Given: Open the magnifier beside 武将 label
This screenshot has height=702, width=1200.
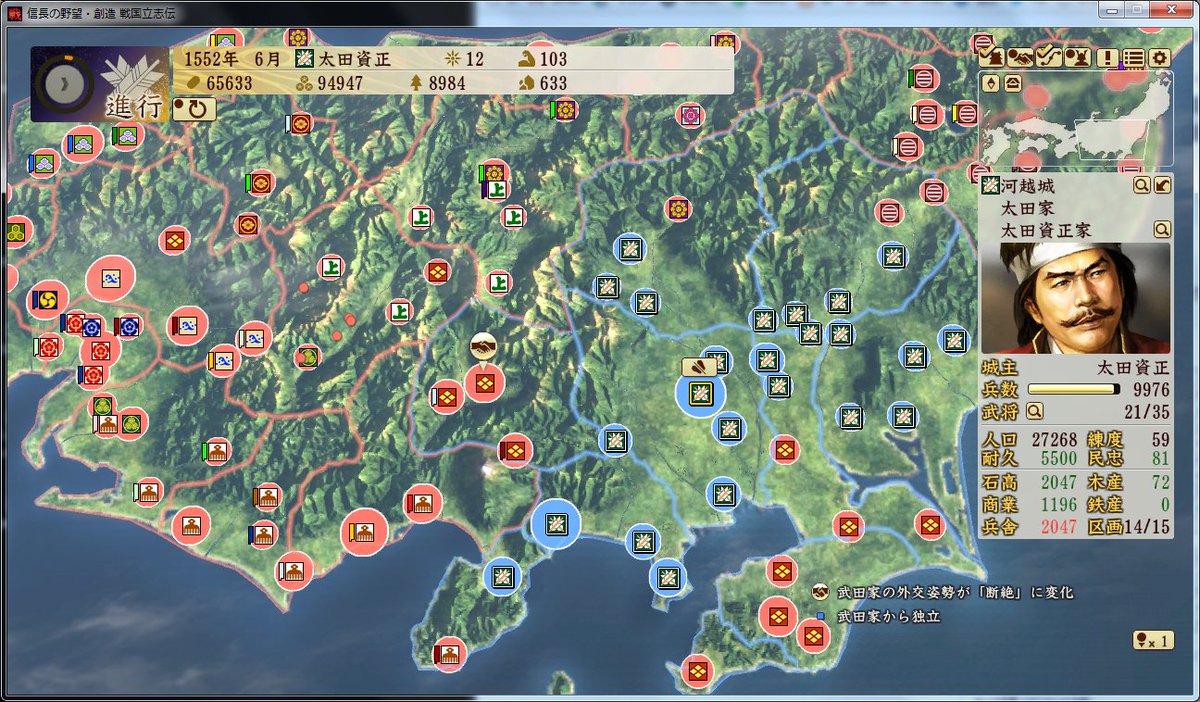Looking at the screenshot, I should click(x=1034, y=410).
